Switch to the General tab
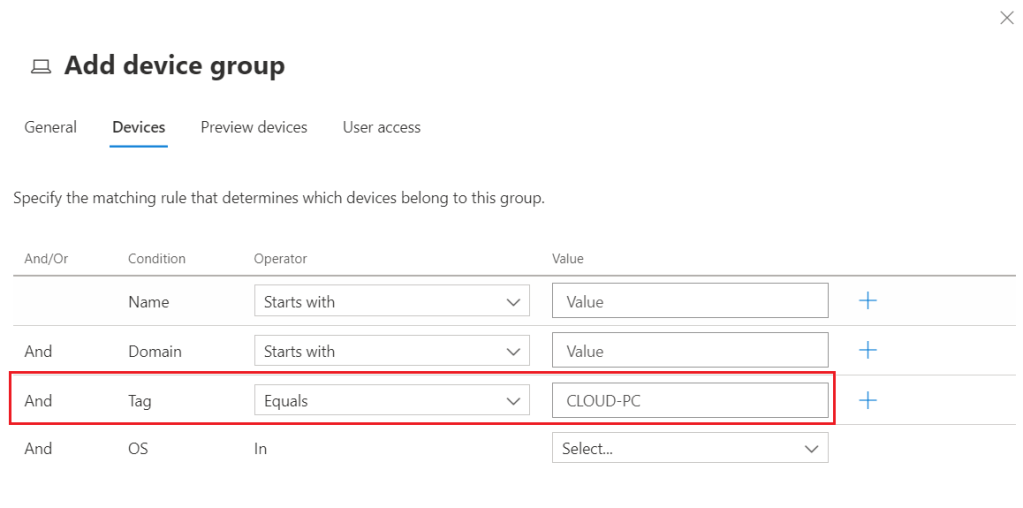The image size is (1023, 508). (50, 127)
